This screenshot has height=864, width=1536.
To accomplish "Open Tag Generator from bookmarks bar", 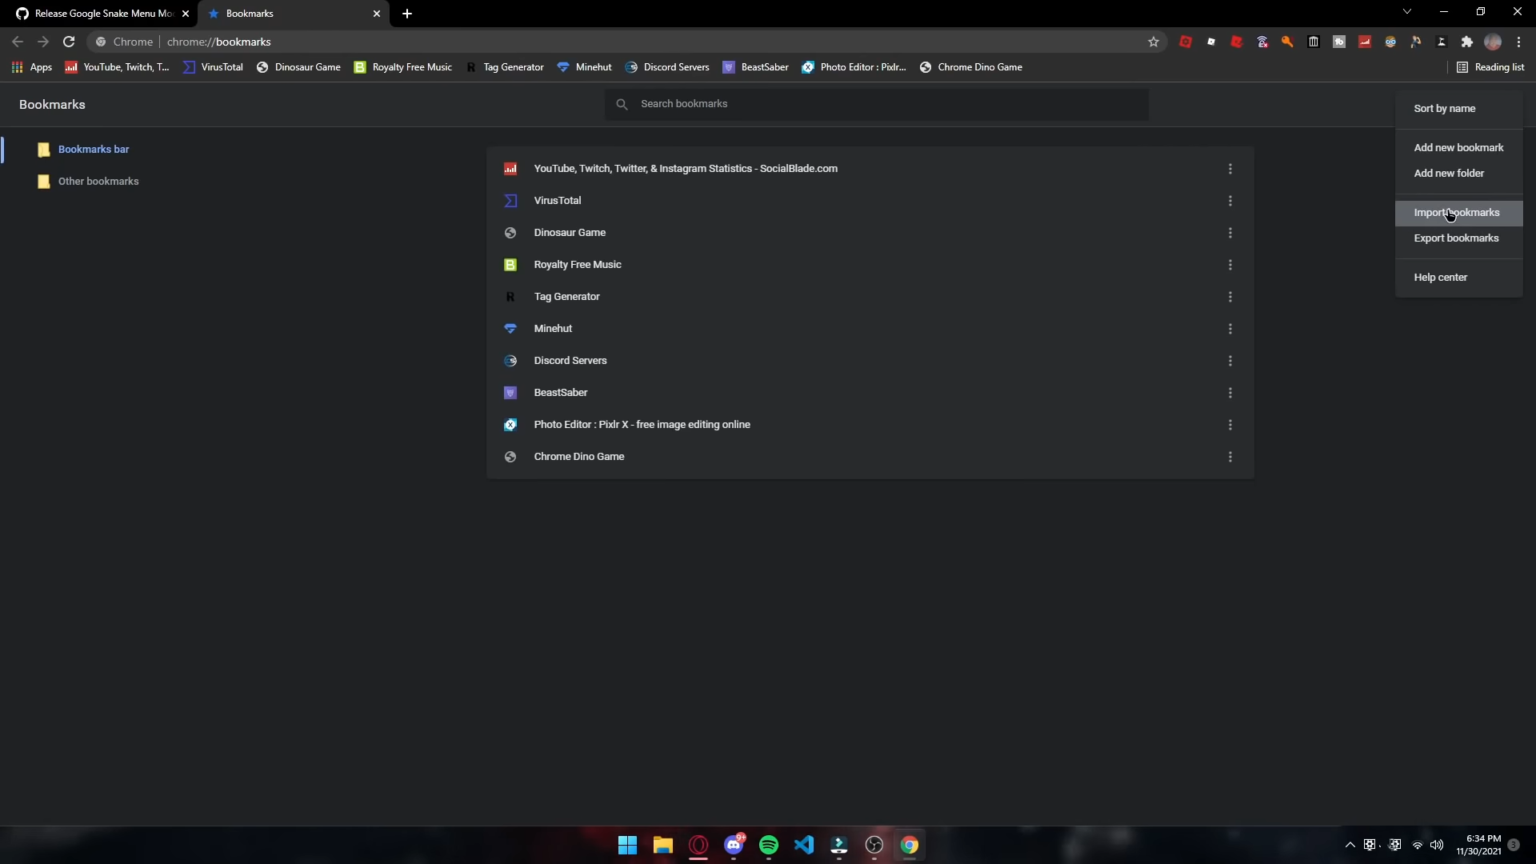I will (504, 67).
